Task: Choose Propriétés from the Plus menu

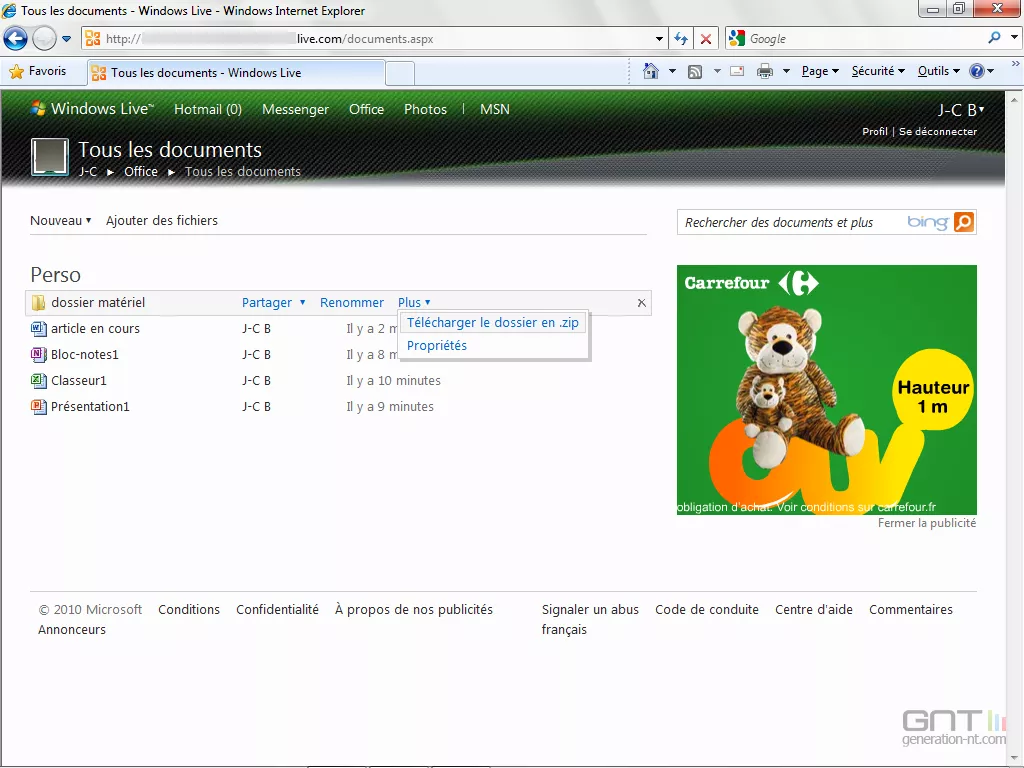Action: [436, 345]
